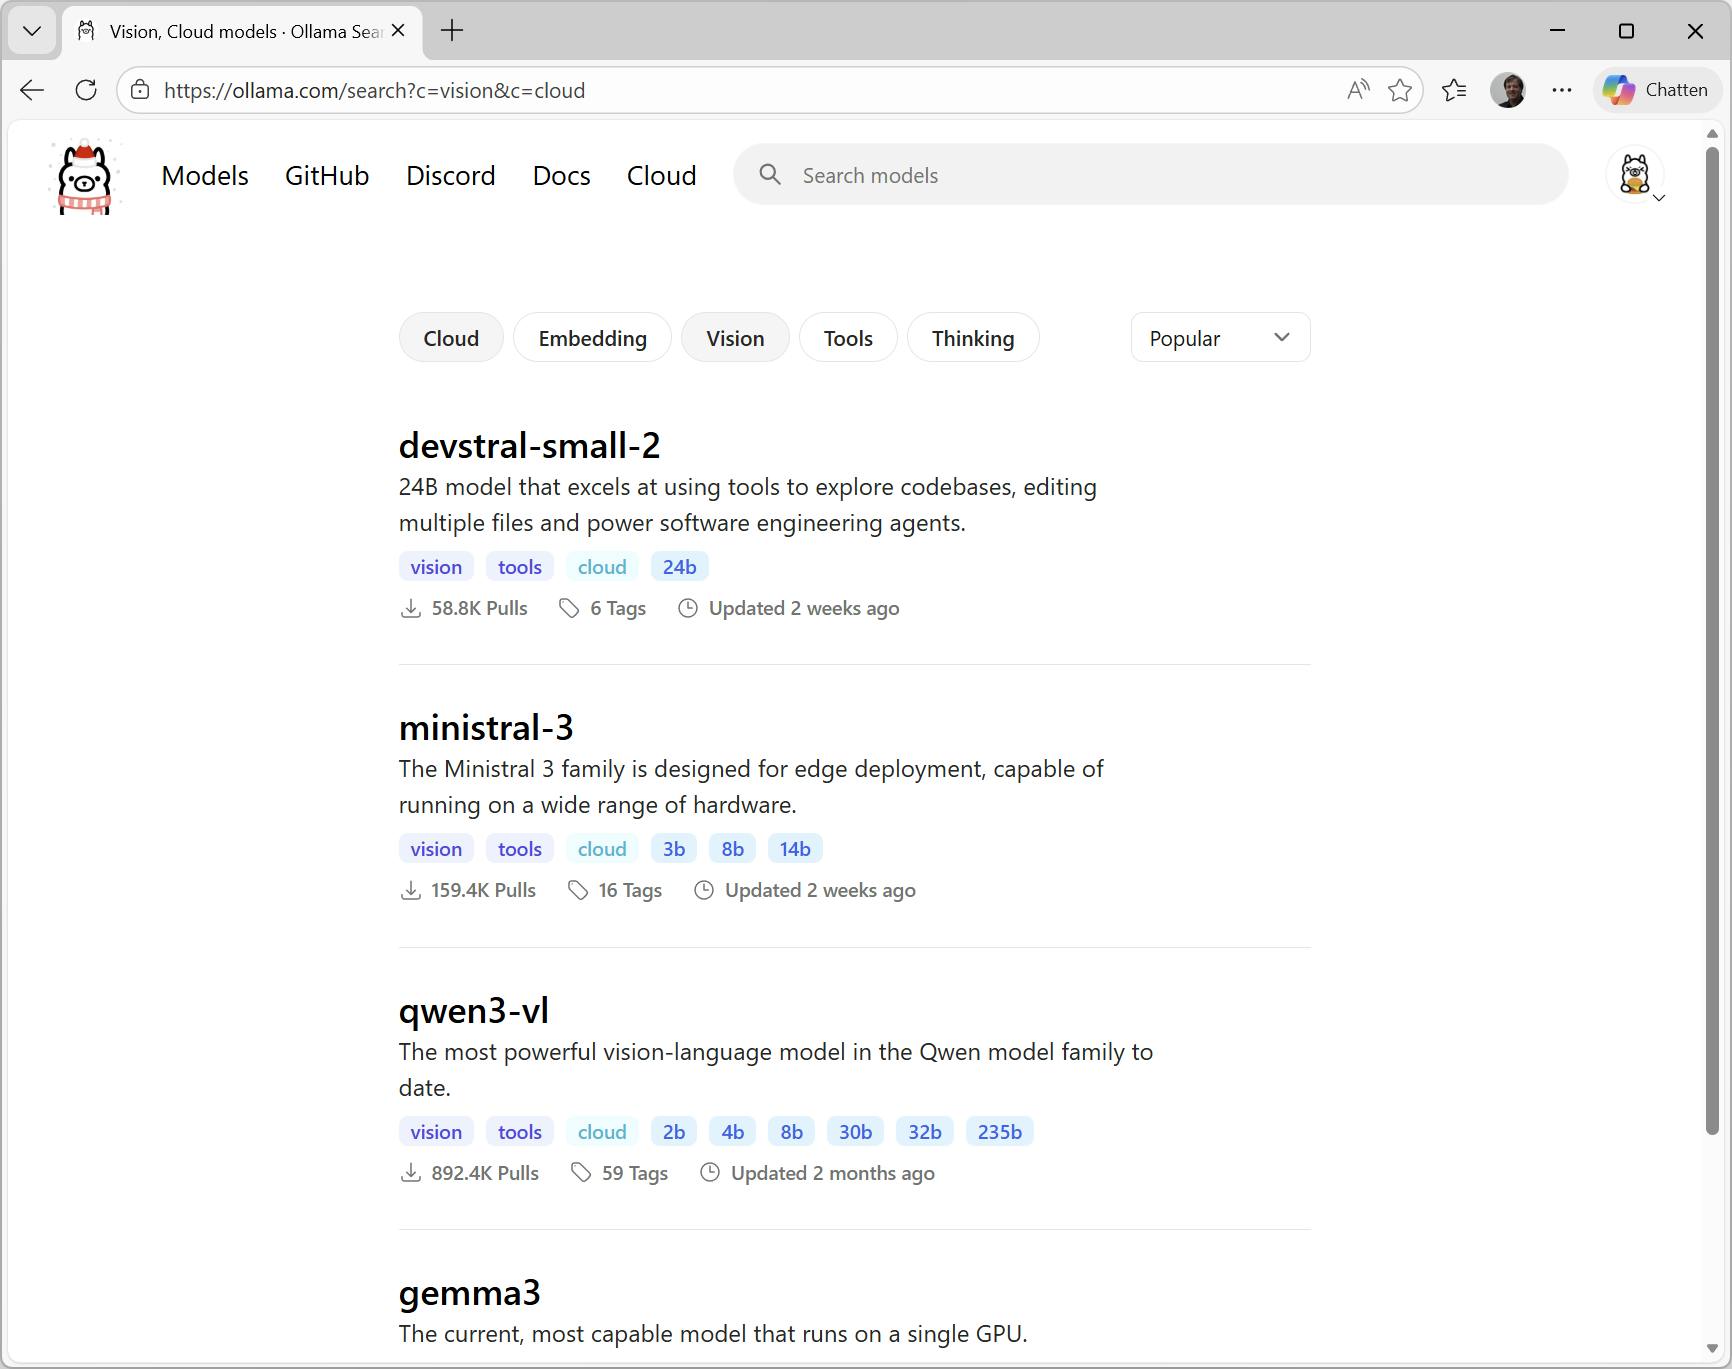Click the tag icon beside 59 Tags

click(581, 1173)
